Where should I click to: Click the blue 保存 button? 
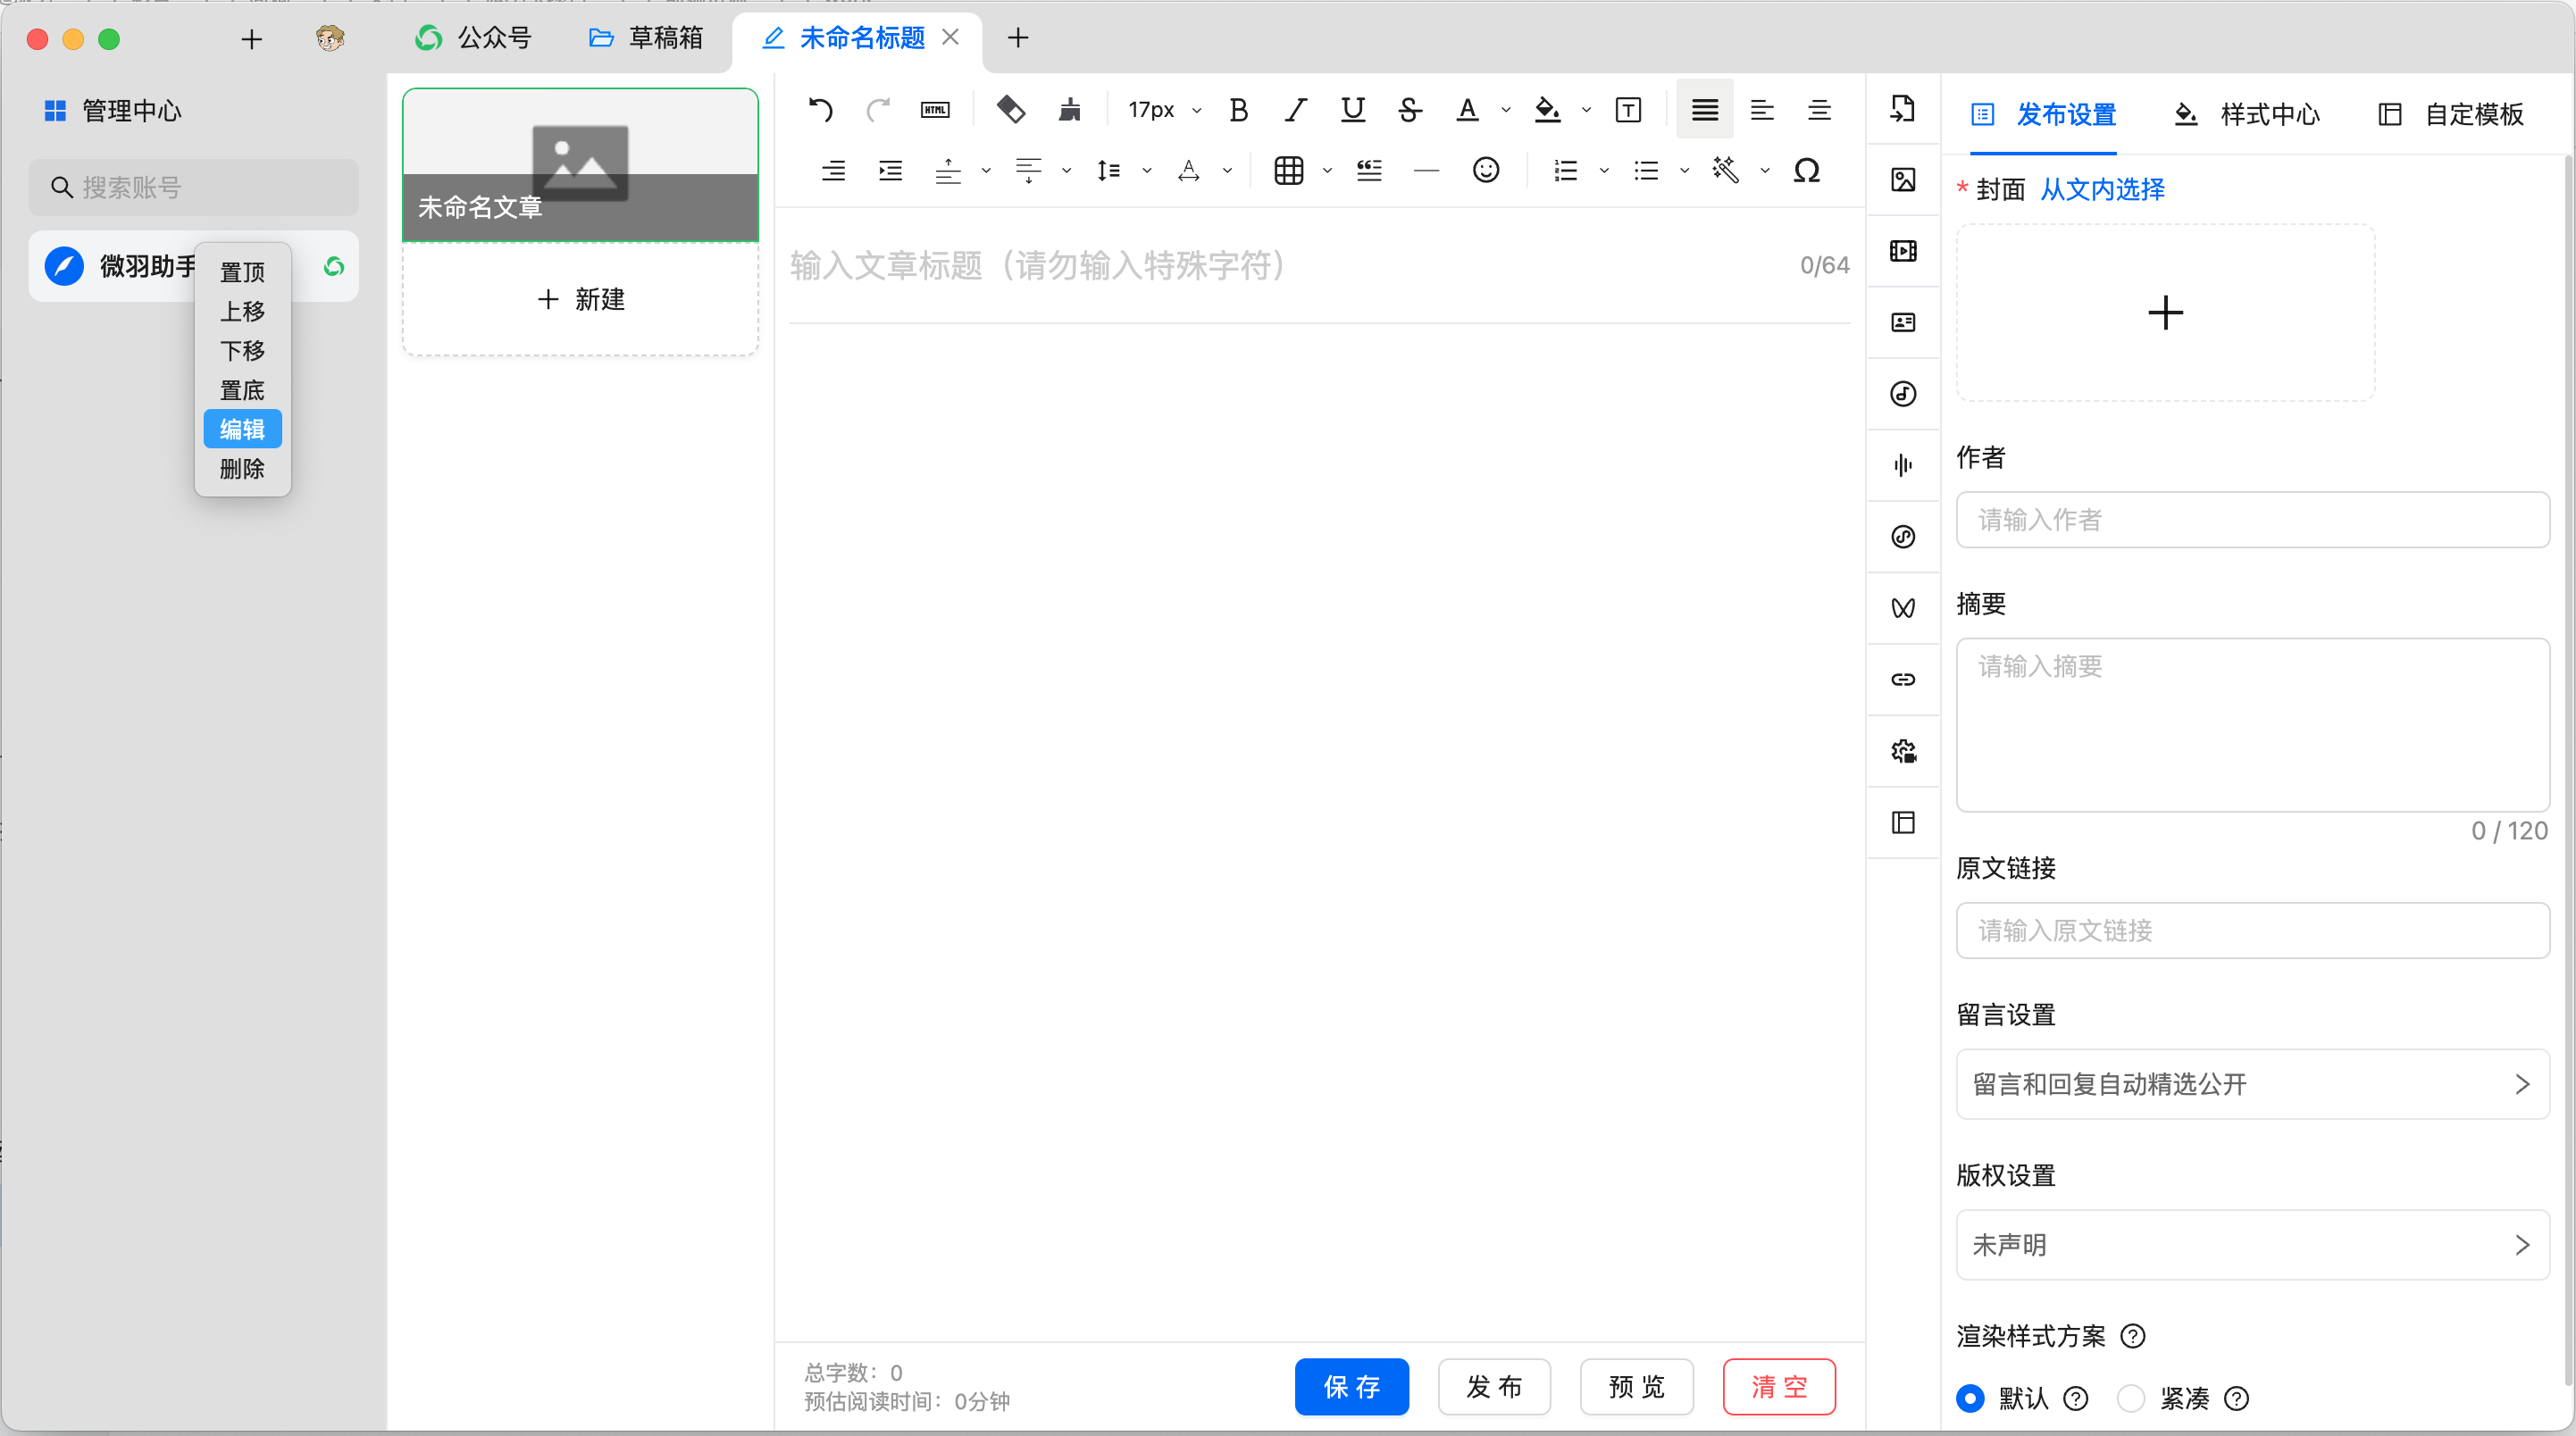click(x=1351, y=1387)
